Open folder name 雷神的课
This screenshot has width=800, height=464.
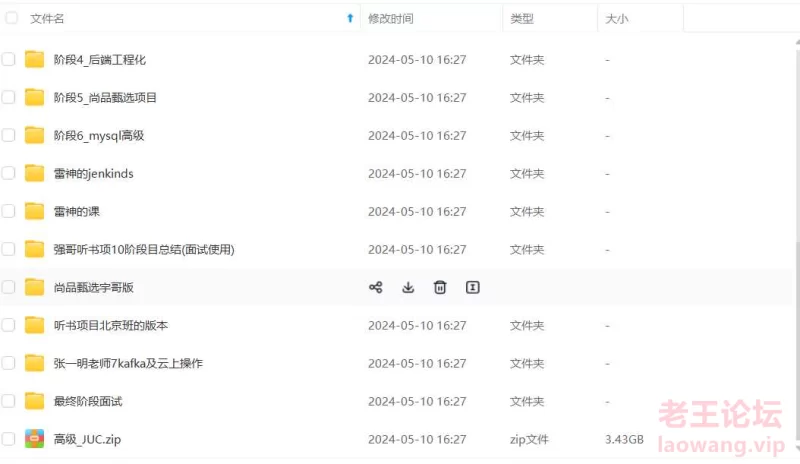point(77,211)
